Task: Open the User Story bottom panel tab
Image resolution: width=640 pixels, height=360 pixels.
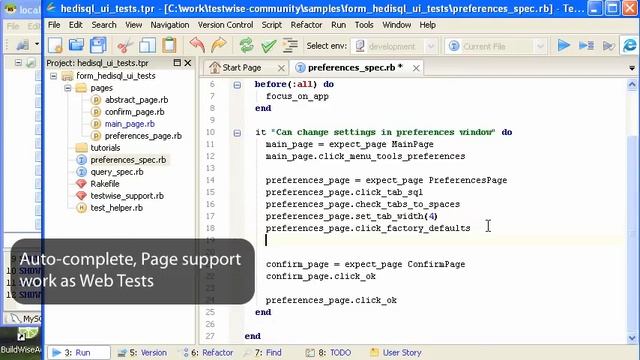Action: tap(396, 353)
